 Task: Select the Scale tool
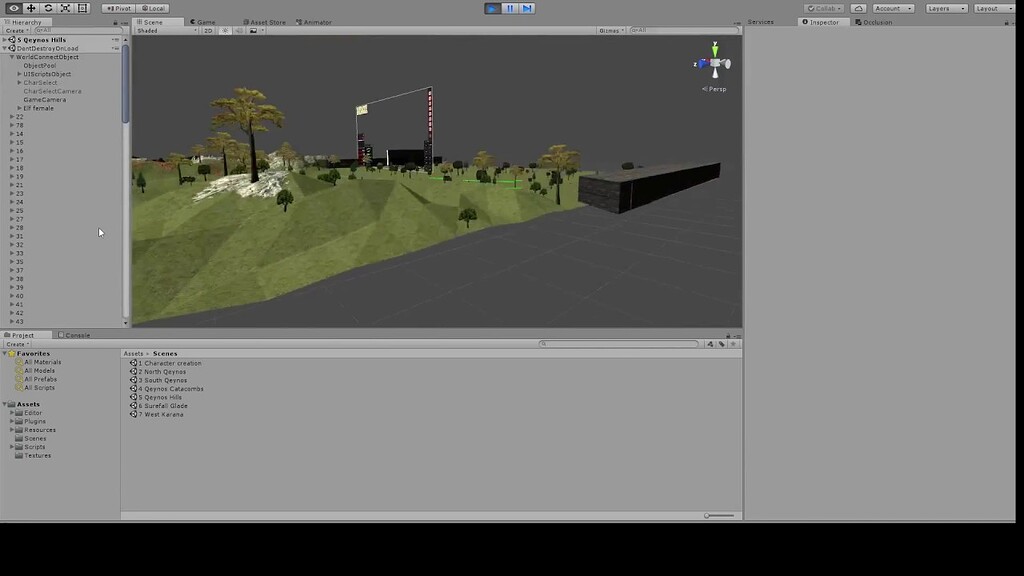pos(64,8)
